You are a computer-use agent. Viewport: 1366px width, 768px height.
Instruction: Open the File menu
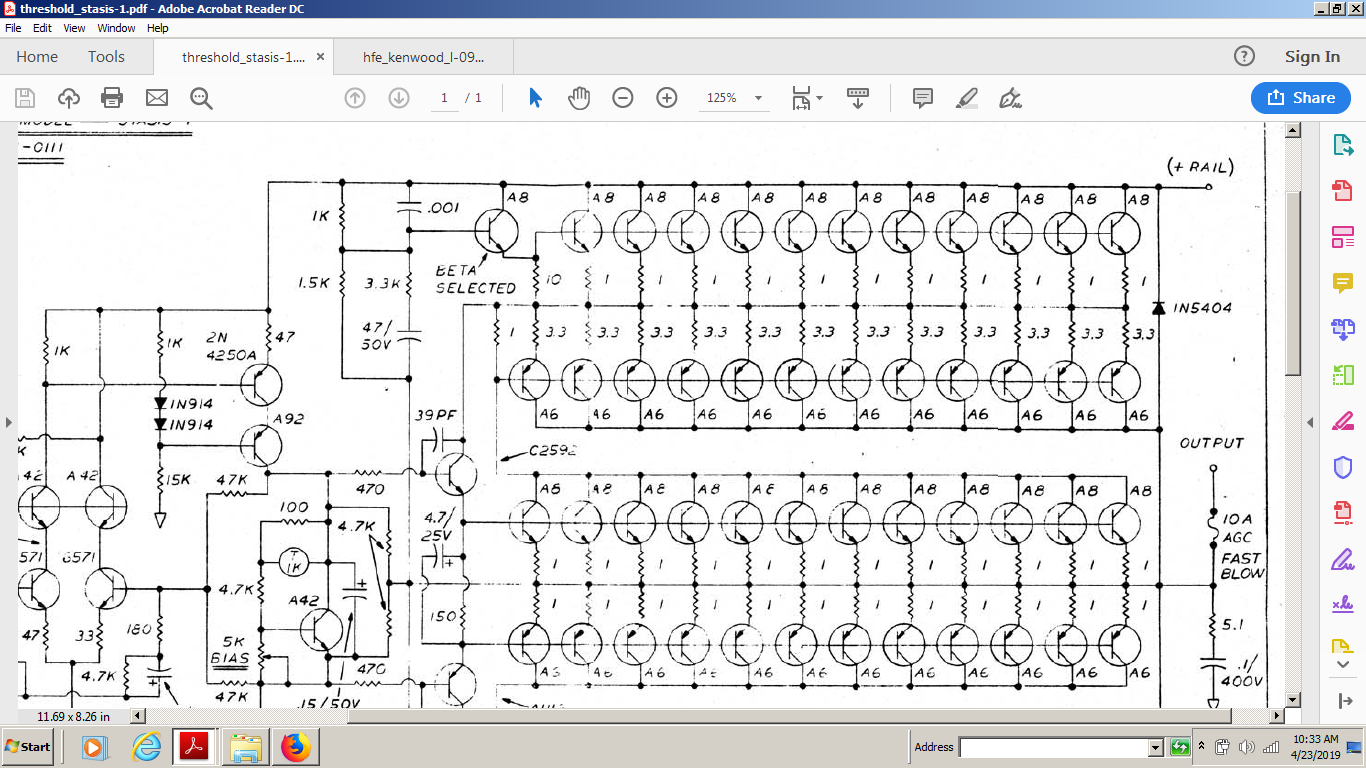[13, 28]
